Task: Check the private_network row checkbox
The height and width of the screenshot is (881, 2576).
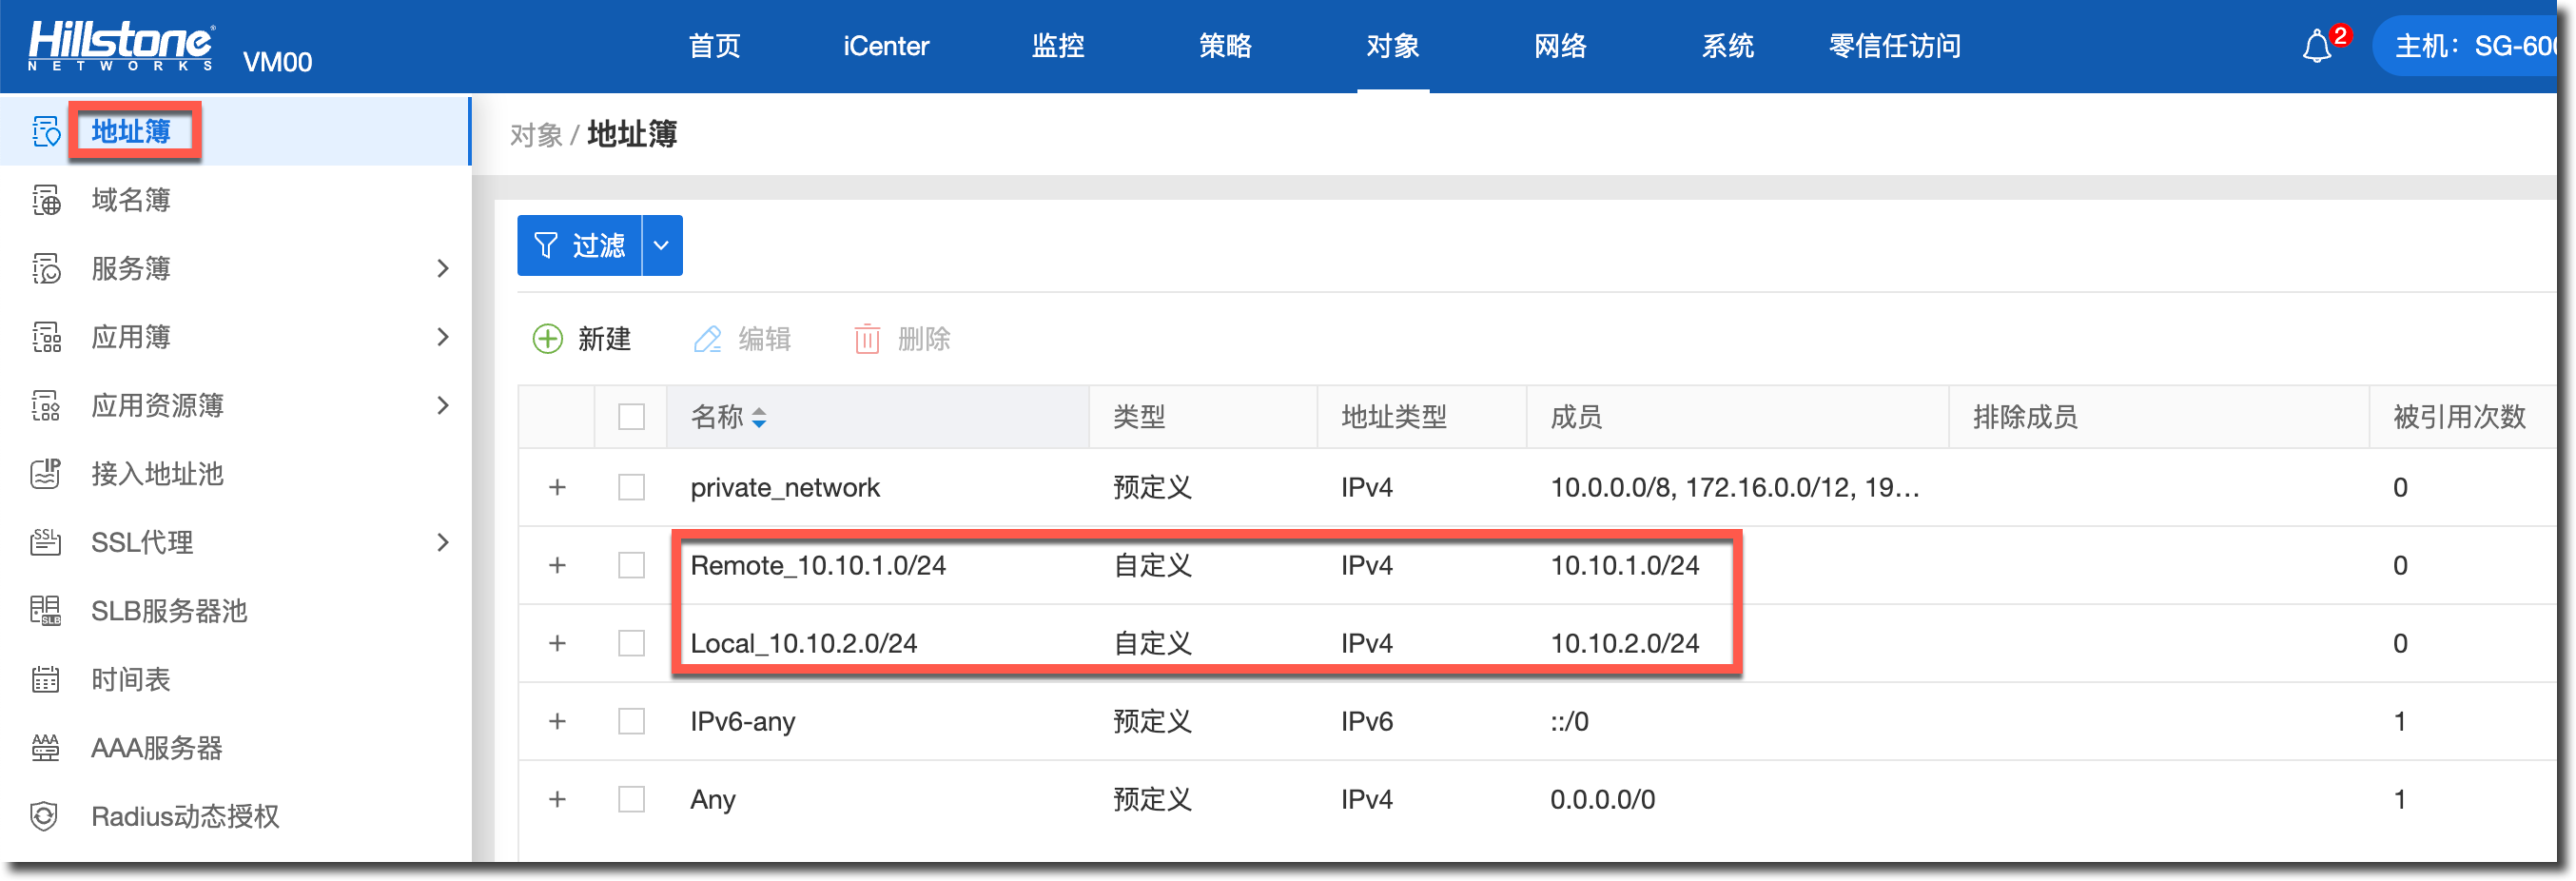Action: (x=631, y=488)
